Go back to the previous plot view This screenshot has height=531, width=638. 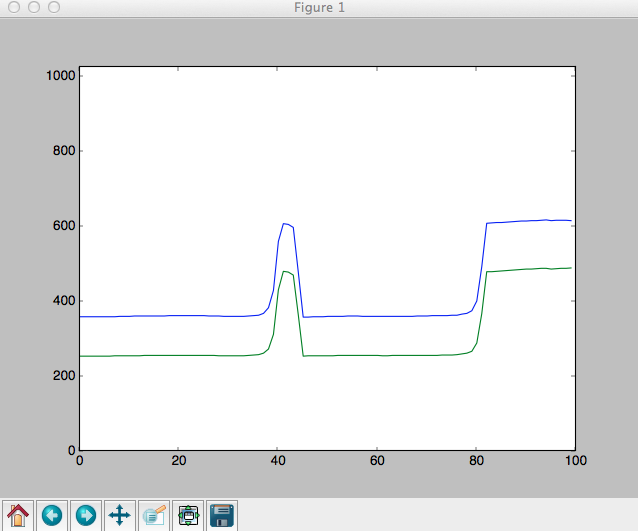[52, 515]
